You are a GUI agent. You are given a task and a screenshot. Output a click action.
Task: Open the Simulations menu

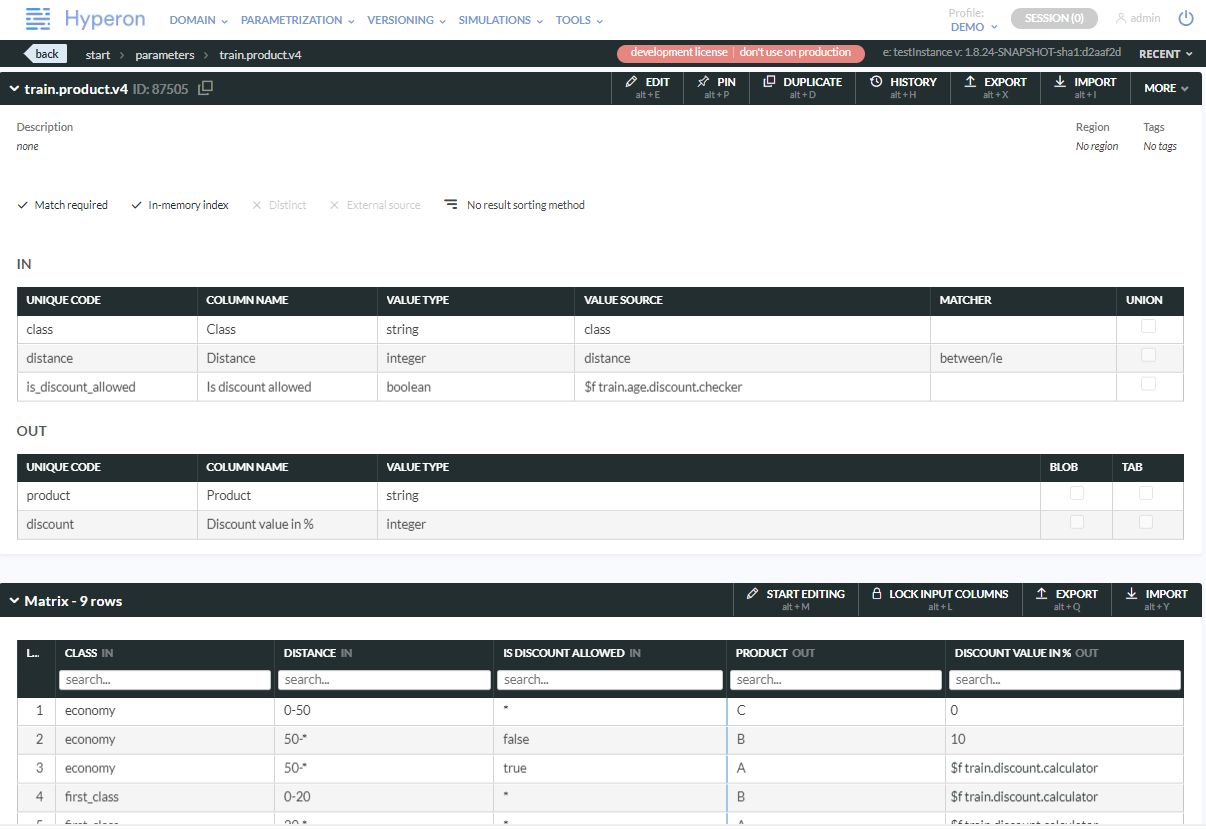tap(500, 20)
